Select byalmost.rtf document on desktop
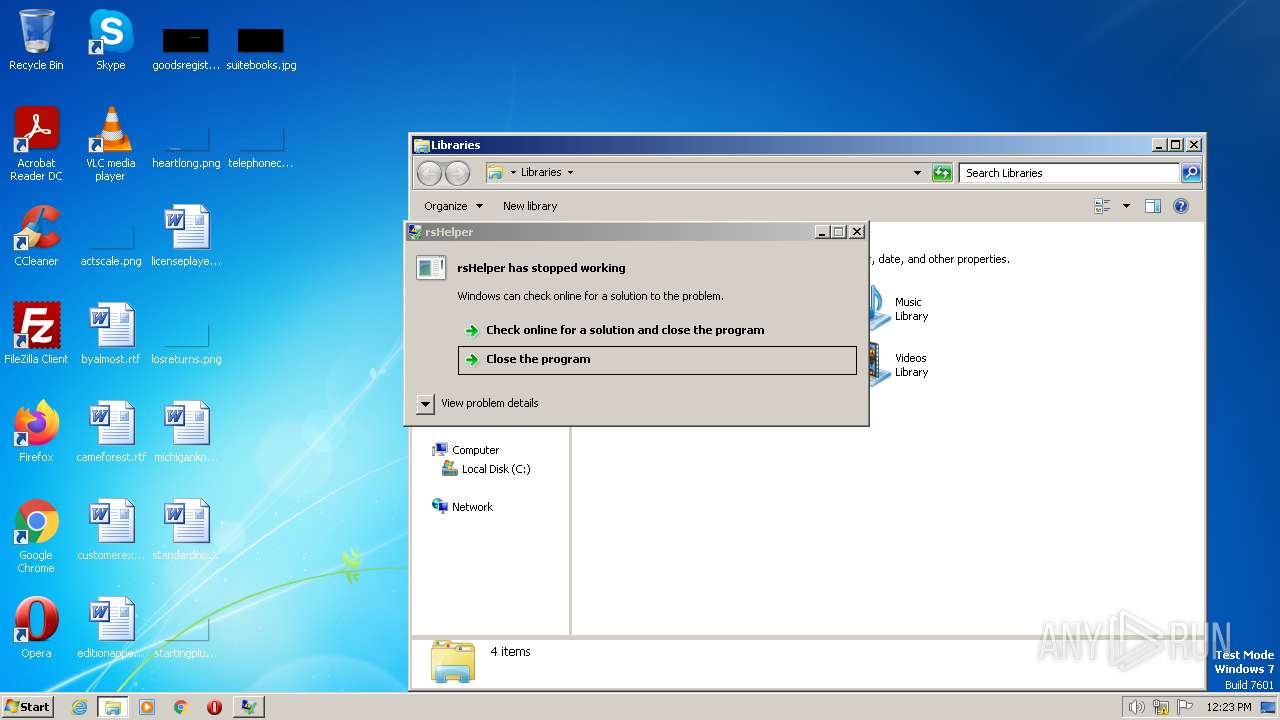This screenshot has height=720, width=1280. point(111,334)
